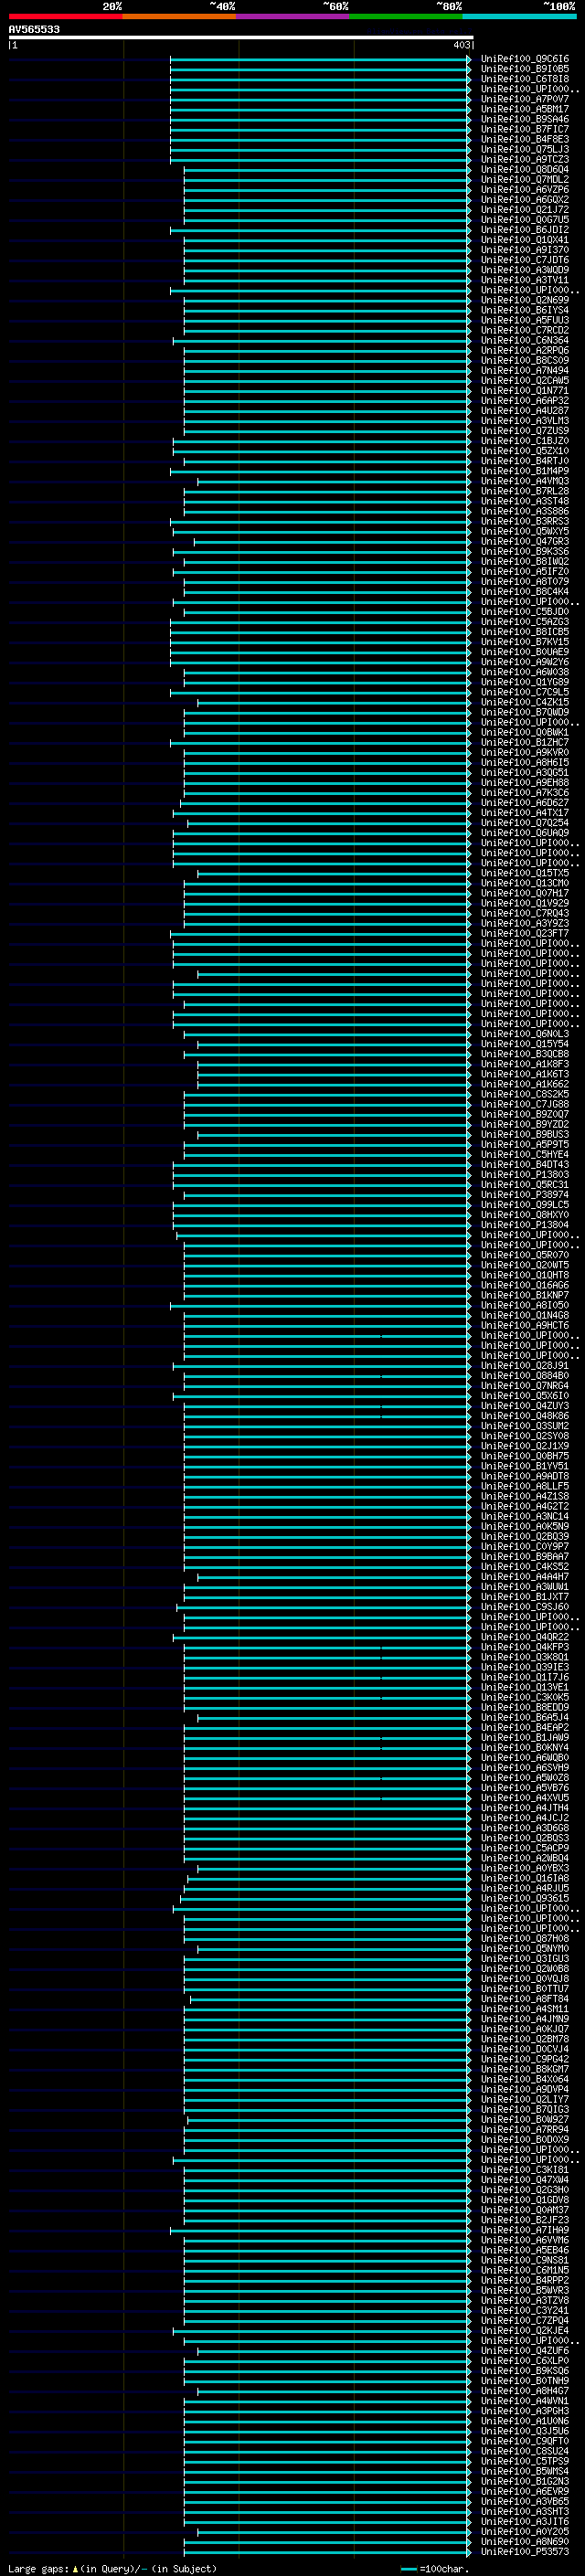Select hit label UniRef100_Q2J1X9
Screen dimensions: 585x2576
(525, 1446)
